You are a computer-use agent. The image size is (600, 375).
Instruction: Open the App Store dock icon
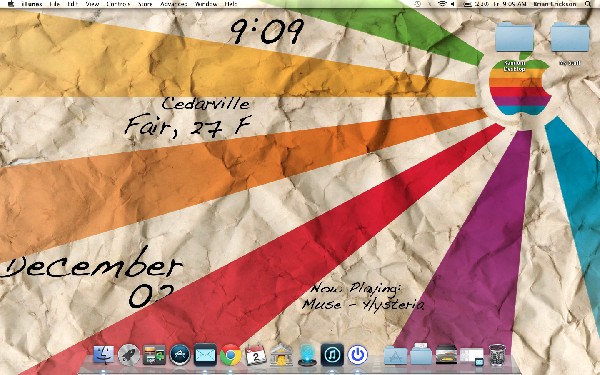pyautogui.click(x=180, y=355)
